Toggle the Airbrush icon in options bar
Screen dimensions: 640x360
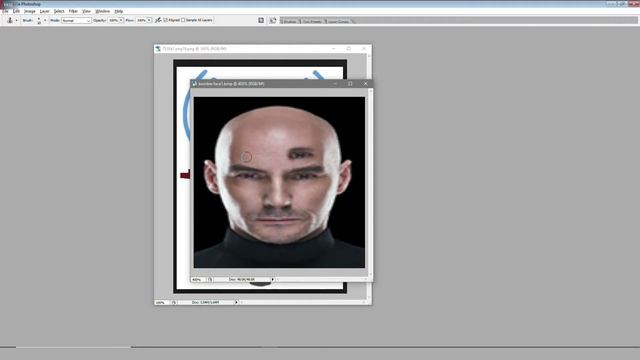click(x=158, y=20)
